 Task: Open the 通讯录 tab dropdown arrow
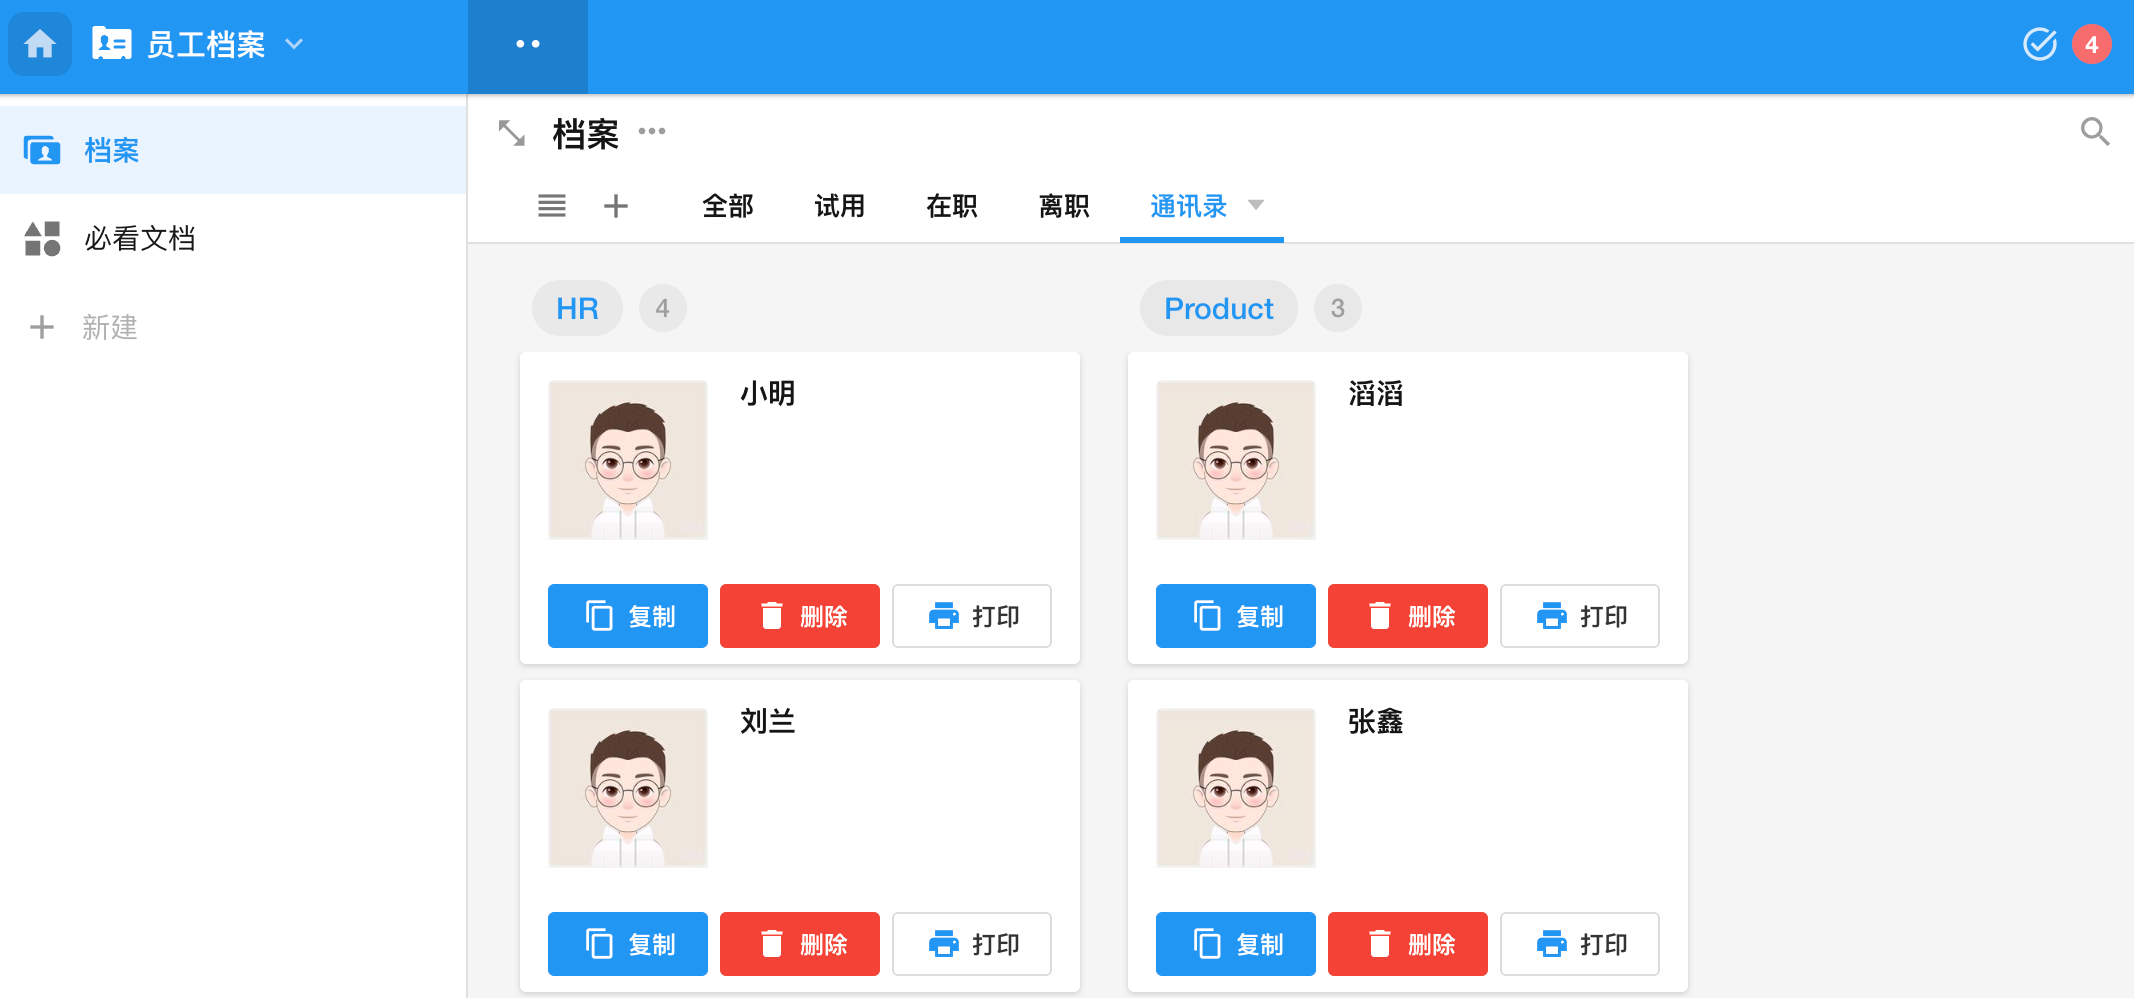(x=1256, y=205)
